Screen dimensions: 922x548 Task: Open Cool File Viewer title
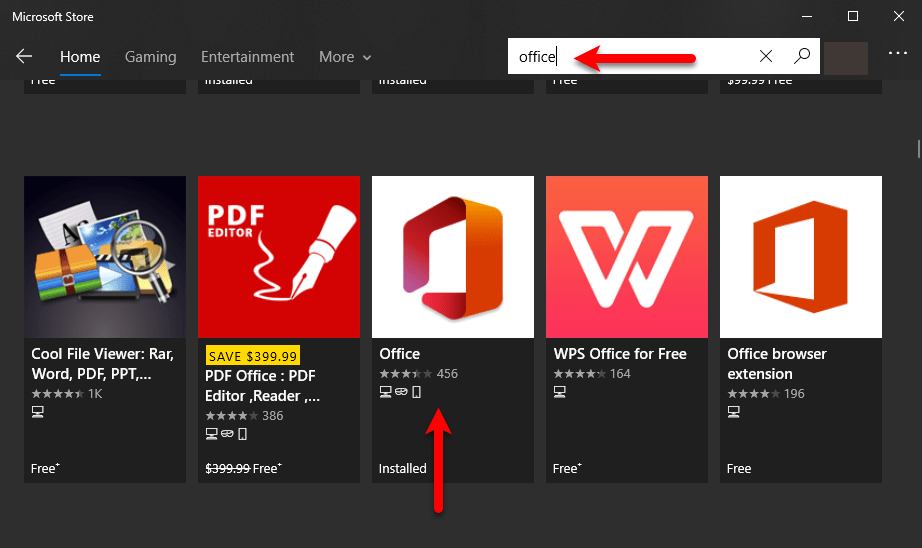103,364
